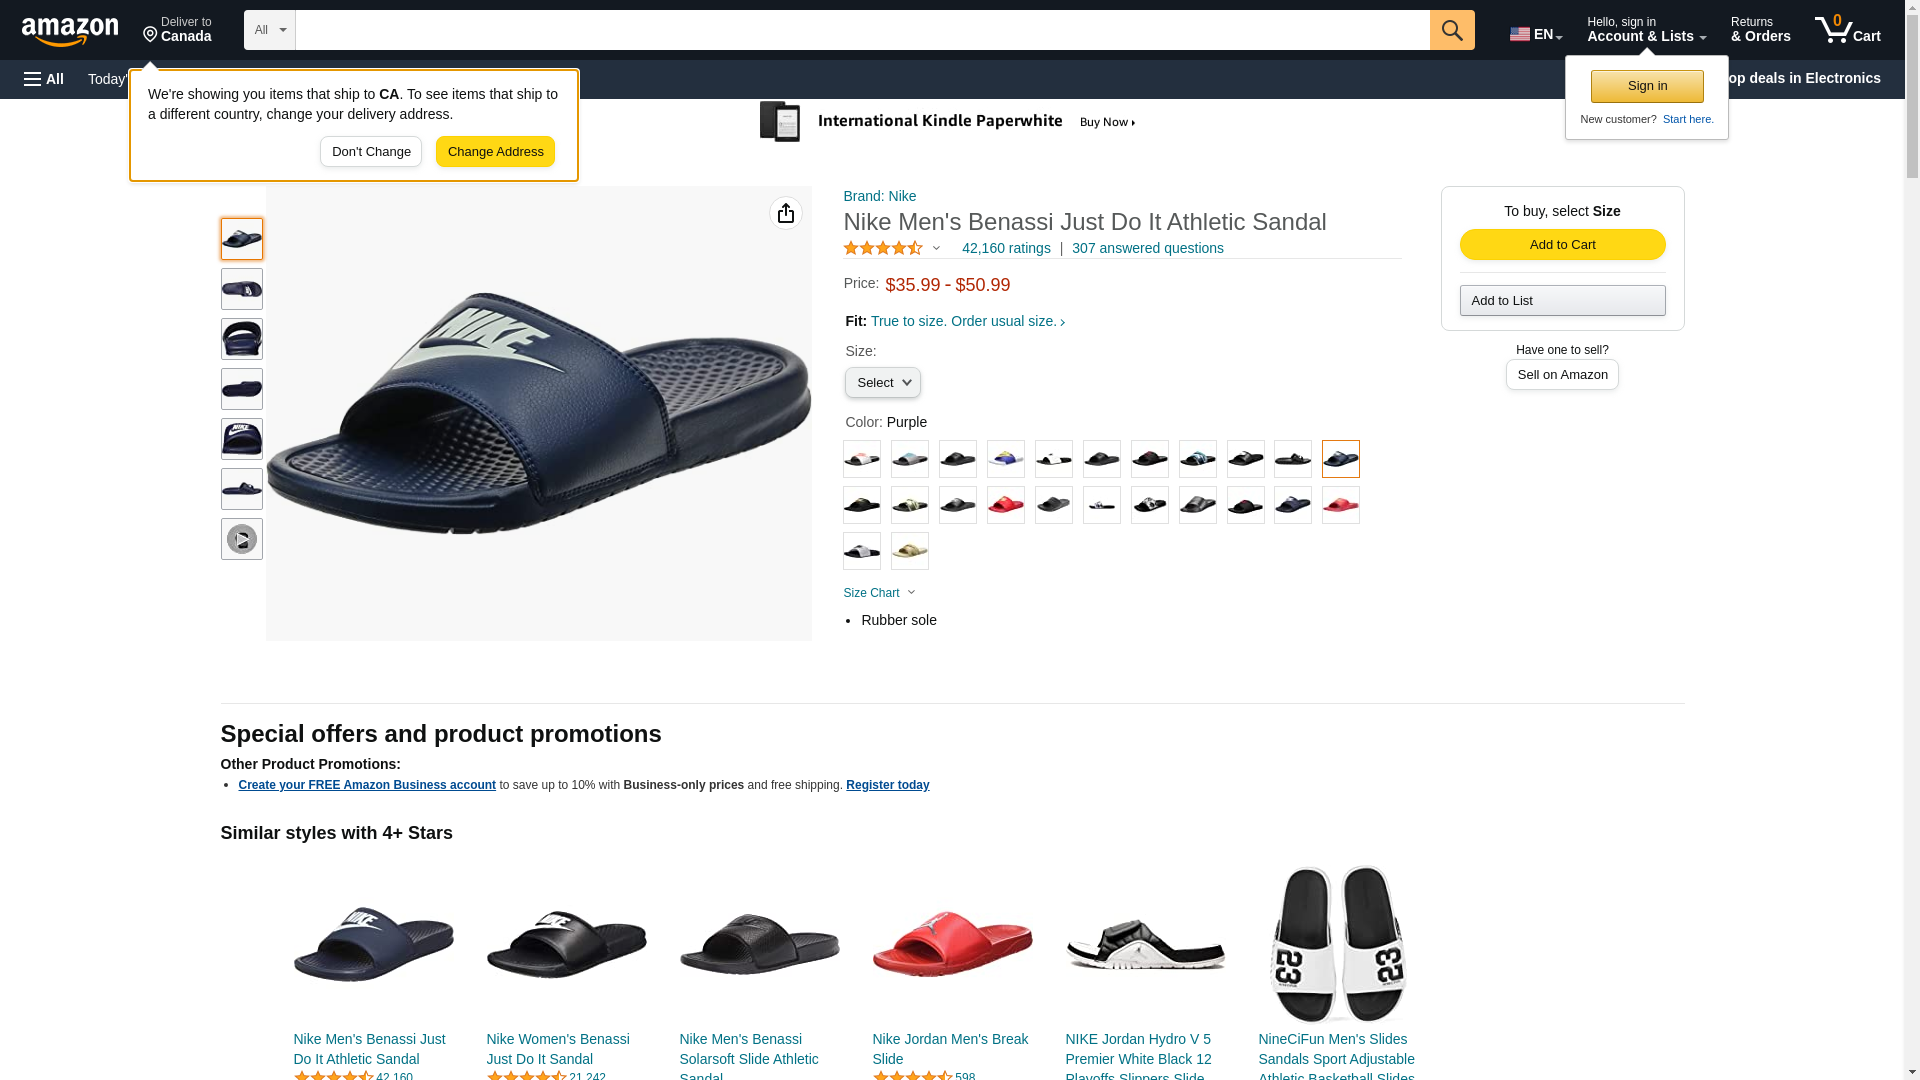Play the product video thumbnail
The width and height of the screenshot is (1920, 1080).
pyautogui.click(x=242, y=539)
